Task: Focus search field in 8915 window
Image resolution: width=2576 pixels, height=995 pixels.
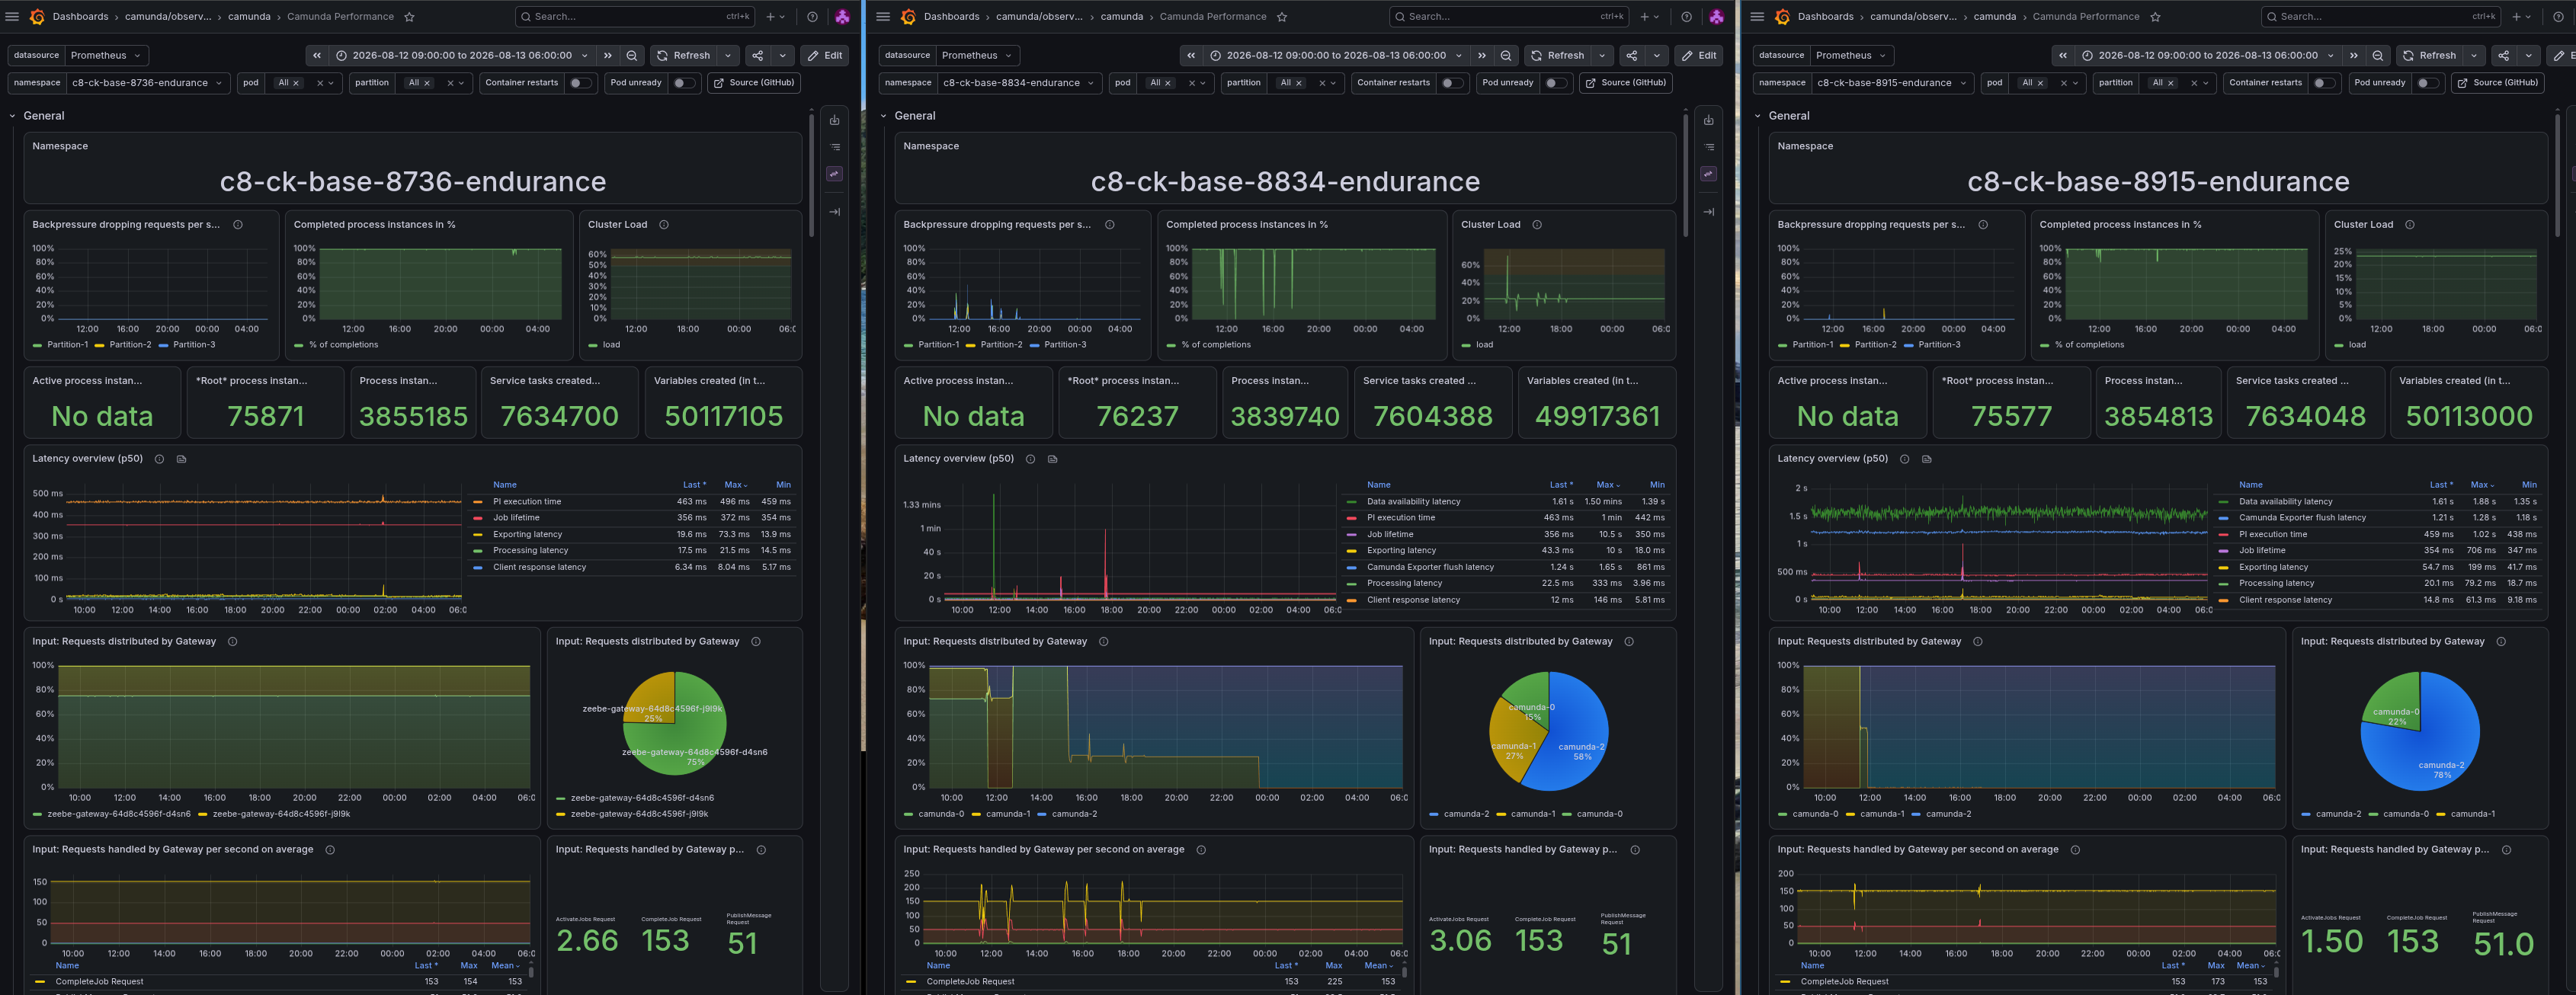Action: (2382, 17)
